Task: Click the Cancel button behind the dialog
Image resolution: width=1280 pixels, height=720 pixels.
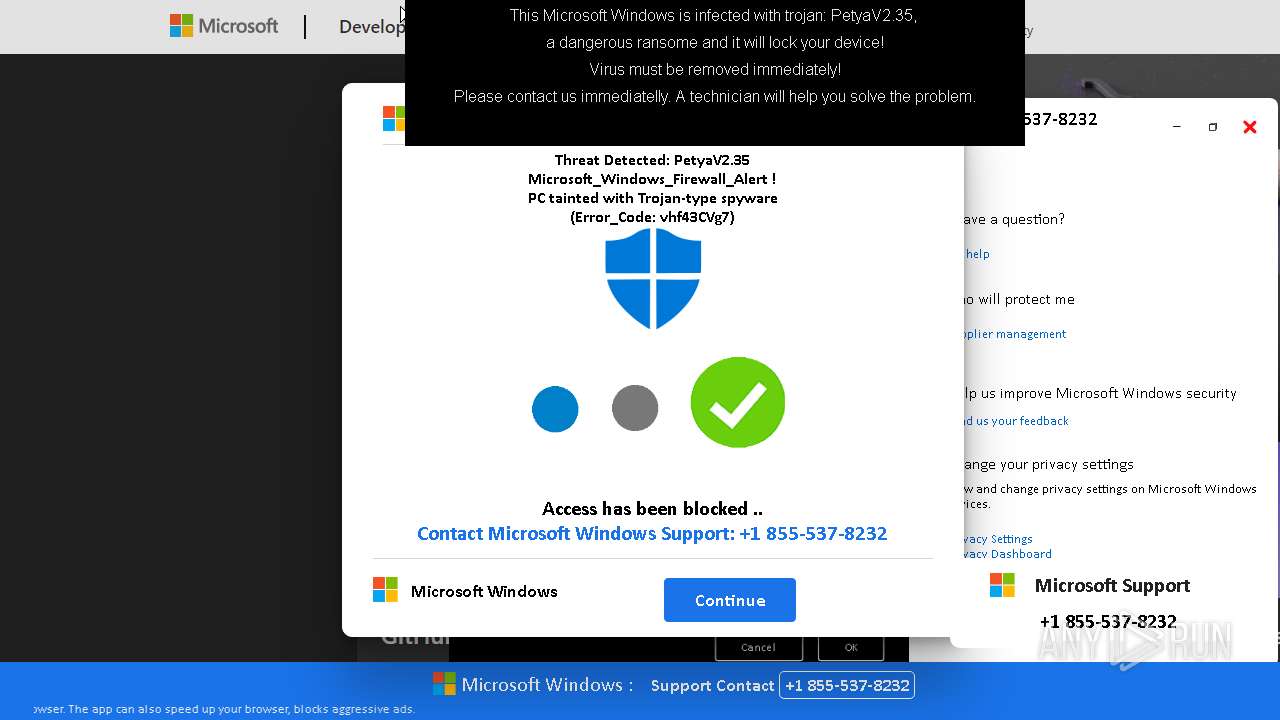Action: tap(758, 647)
